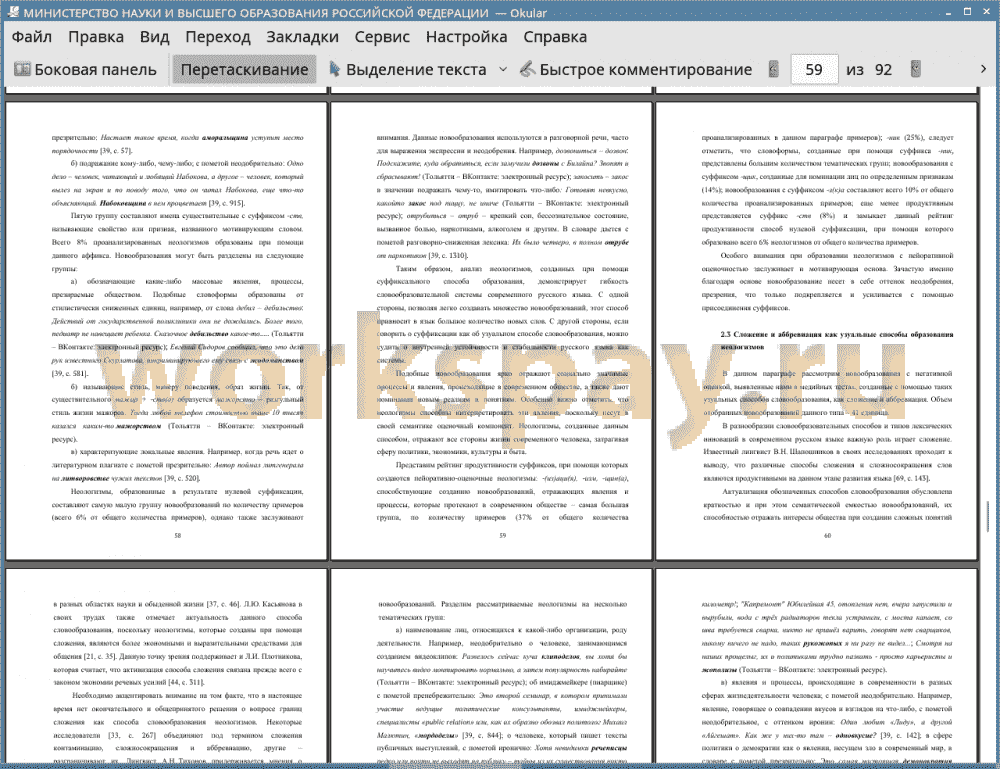Enable the Перетаскивание browse mode
Viewport: 1000px width, 769px height.
(x=244, y=70)
